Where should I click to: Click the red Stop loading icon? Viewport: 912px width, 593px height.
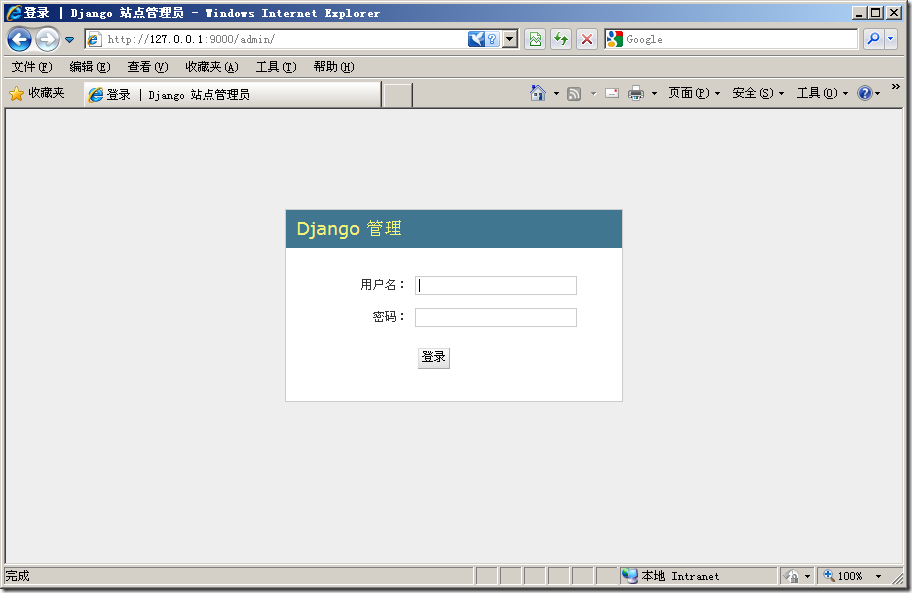tap(585, 39)
